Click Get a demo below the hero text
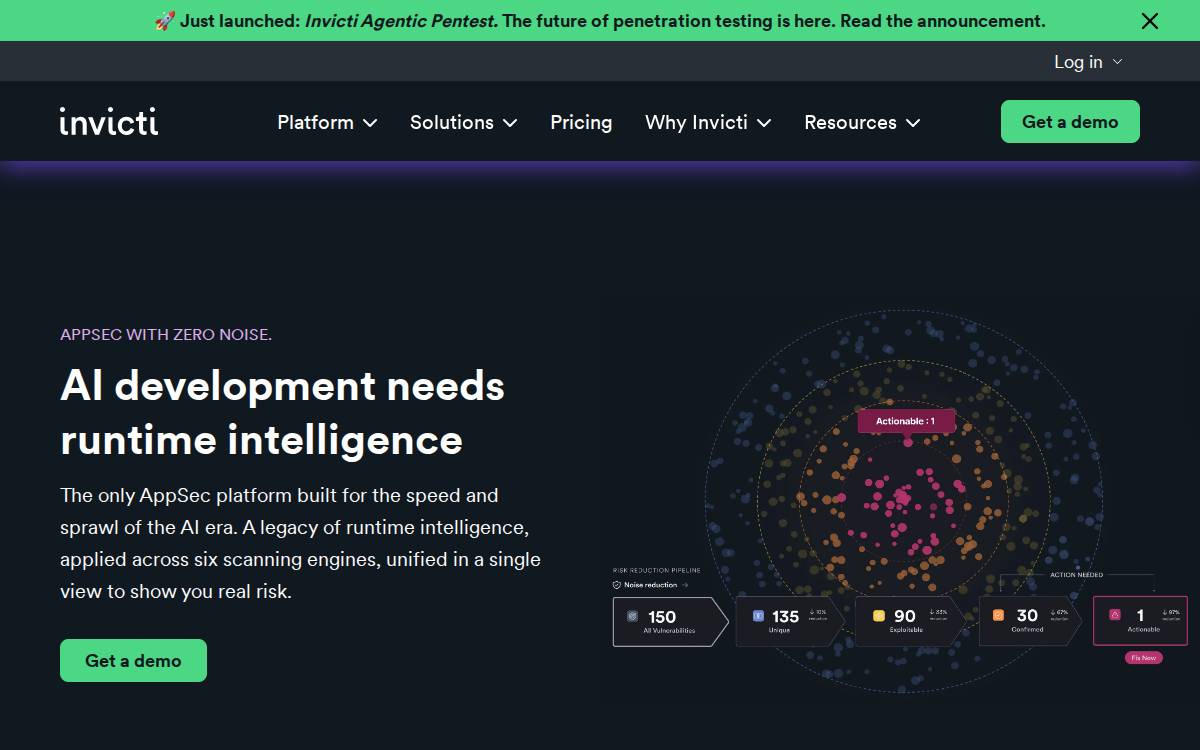1200x750 pixels. (x=133, y=660)
